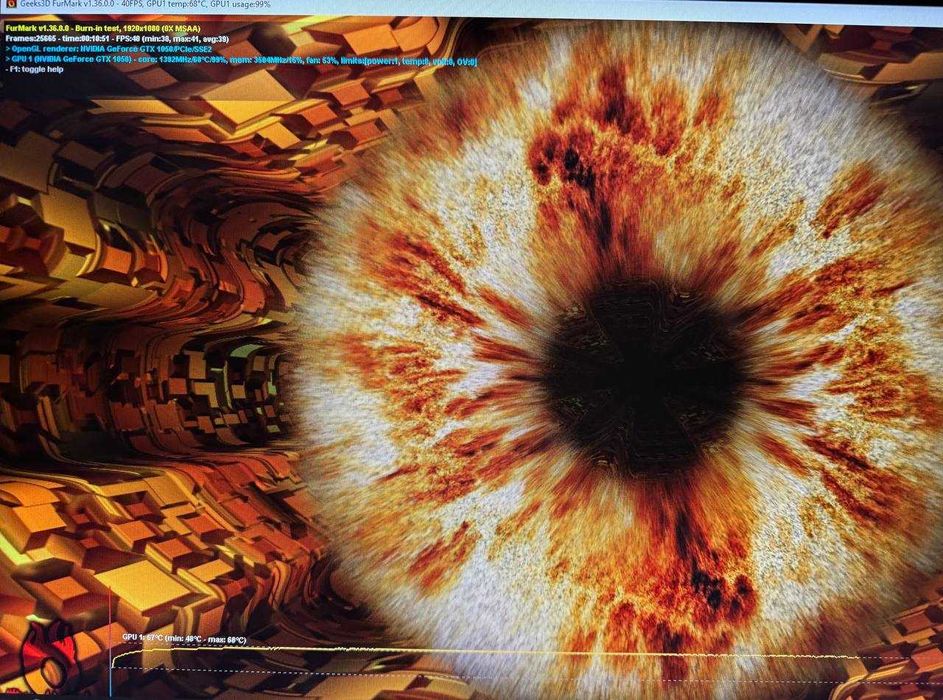Click the FurMark app icon in title bar
Screen dimensions: 943x700
click(11, 4)
